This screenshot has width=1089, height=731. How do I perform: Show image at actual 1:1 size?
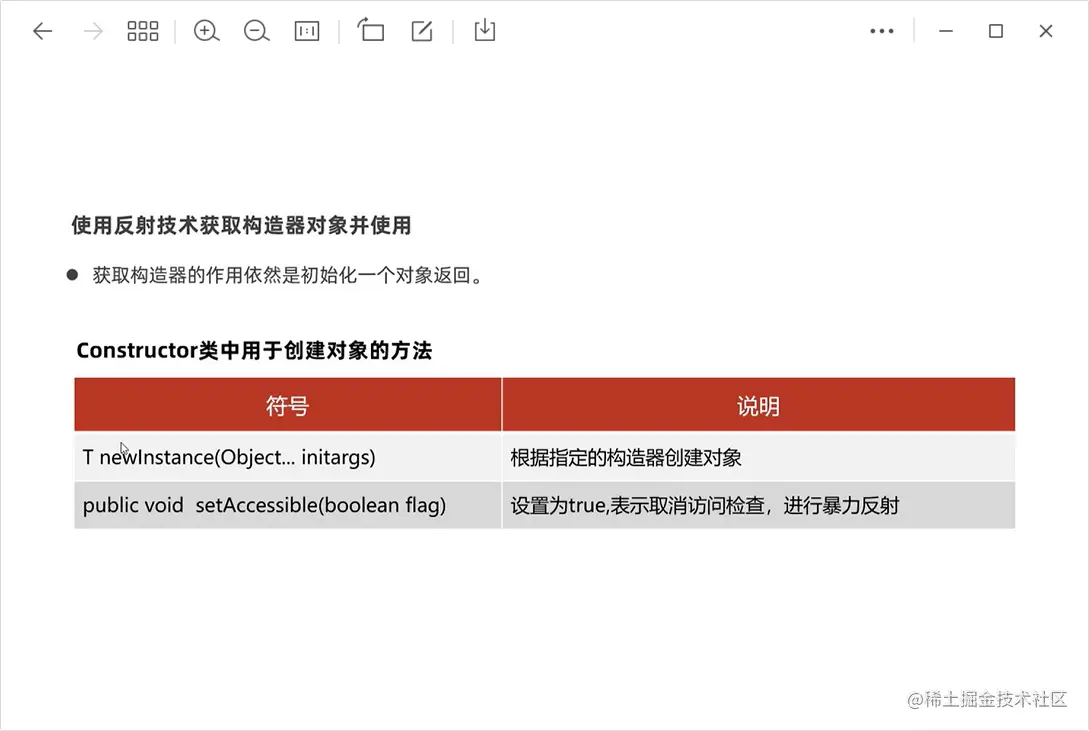[307, 31]
